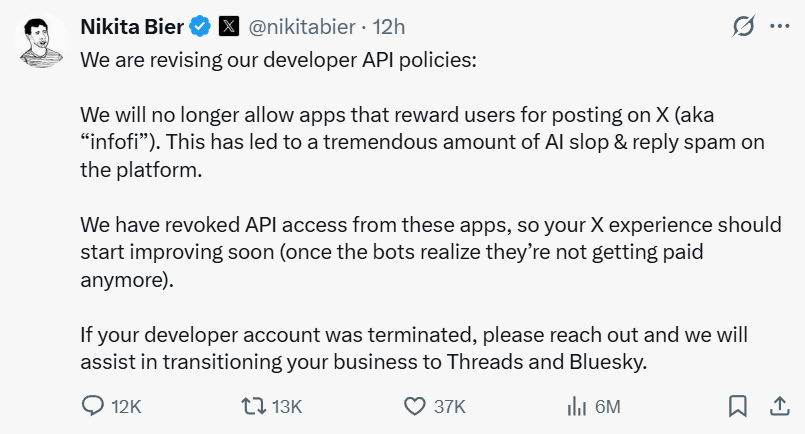805x434 pixels.
Task: Click the reply speech bubble icon
Action: click(x=92, y=406)
